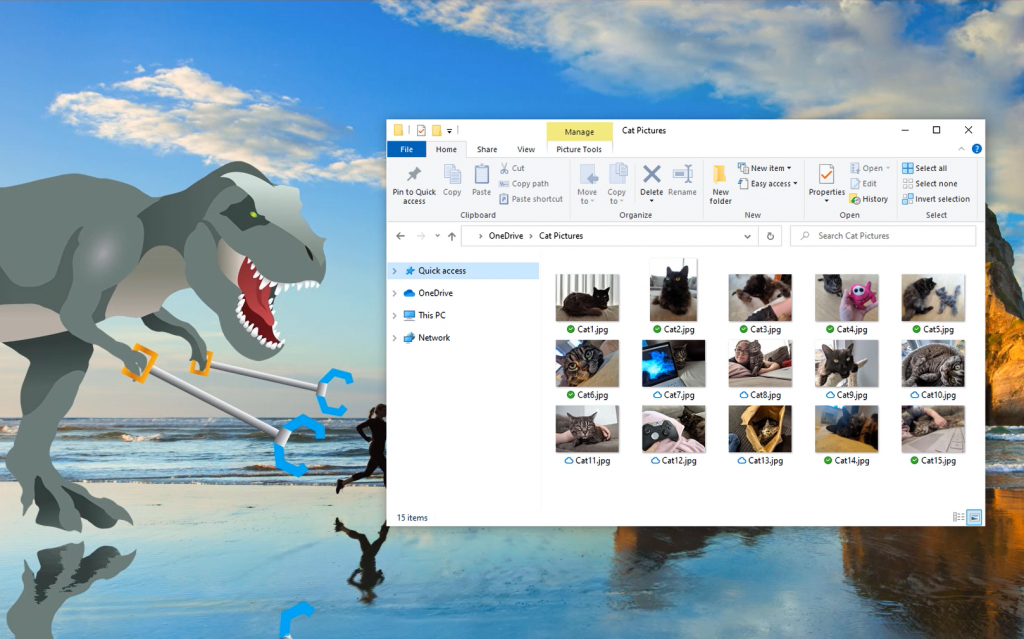Viewport: 1024px width, 639px height.
Task: Expand the Quick access tree node
Action: [395, 271]
